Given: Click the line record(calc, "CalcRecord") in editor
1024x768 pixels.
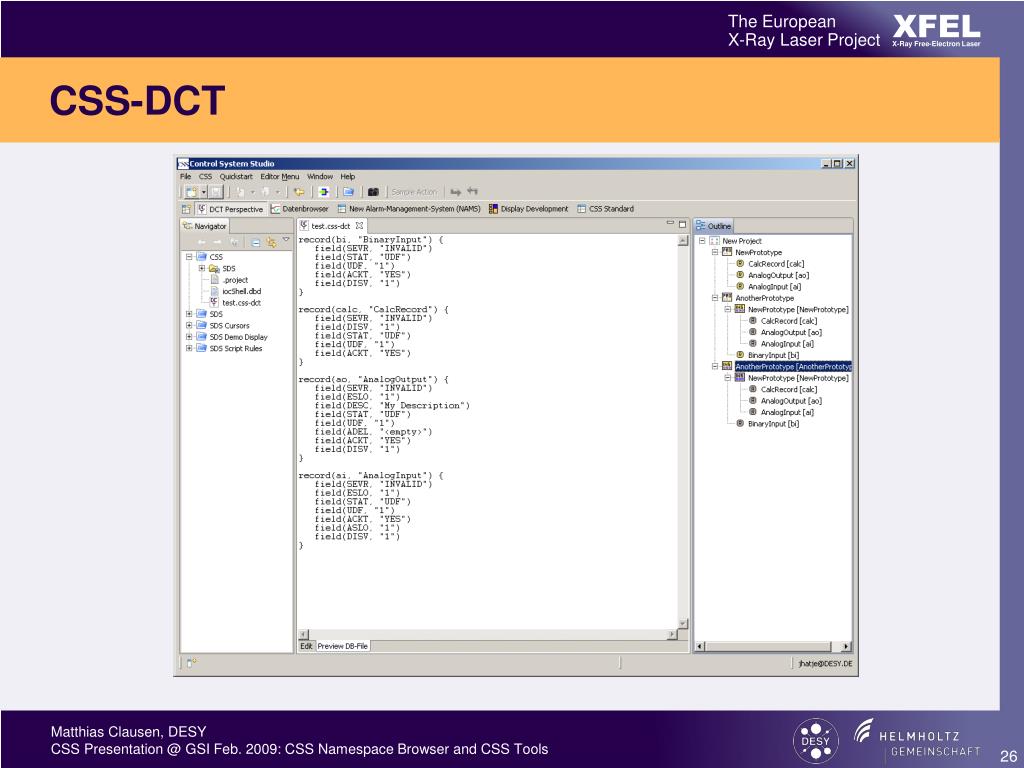Looking at the screenshot, I should pos(374,310).
